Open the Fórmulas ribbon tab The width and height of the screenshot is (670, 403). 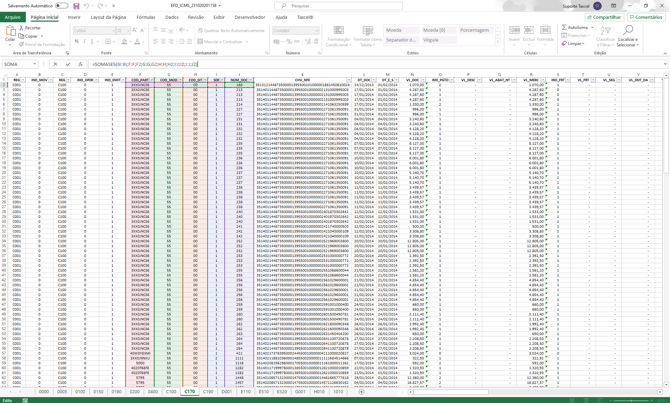pos(146,17)
